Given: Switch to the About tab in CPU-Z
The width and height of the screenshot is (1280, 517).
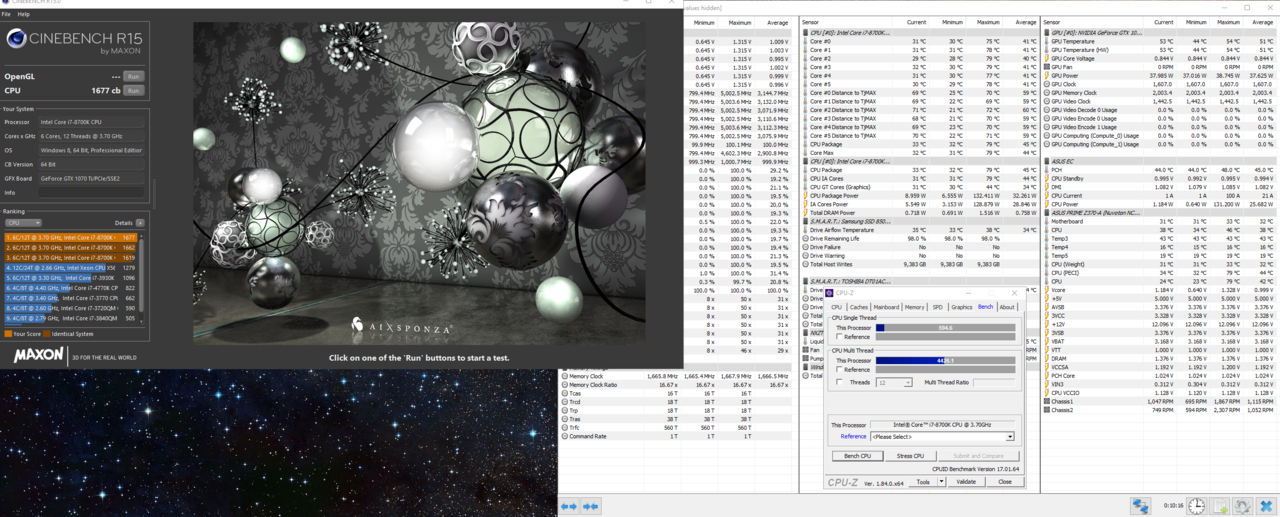Looking at the screenshot, I should coord(1007,307).
